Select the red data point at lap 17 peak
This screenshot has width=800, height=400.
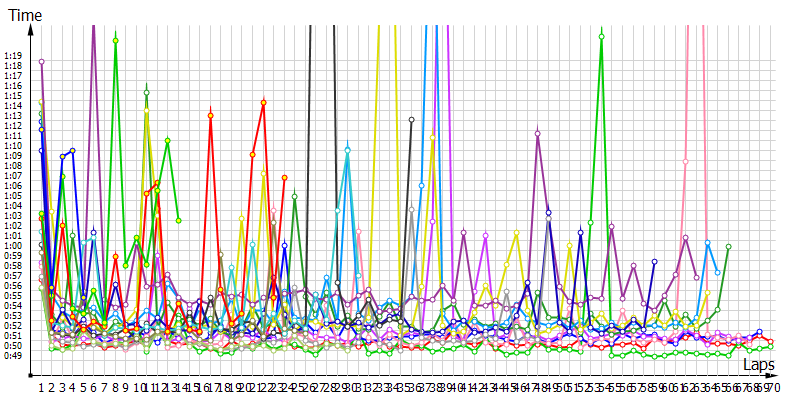click(x=210, y=116)
